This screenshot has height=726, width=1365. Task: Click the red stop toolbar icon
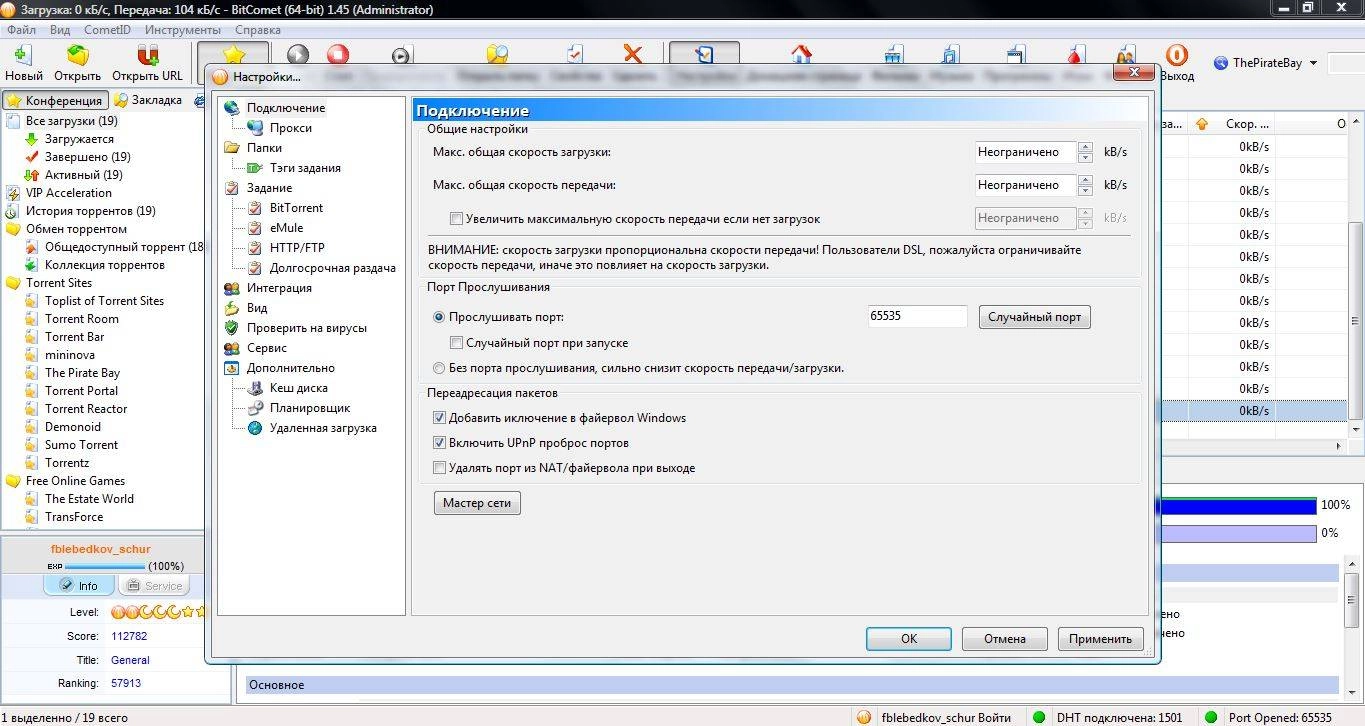[338, 56]
